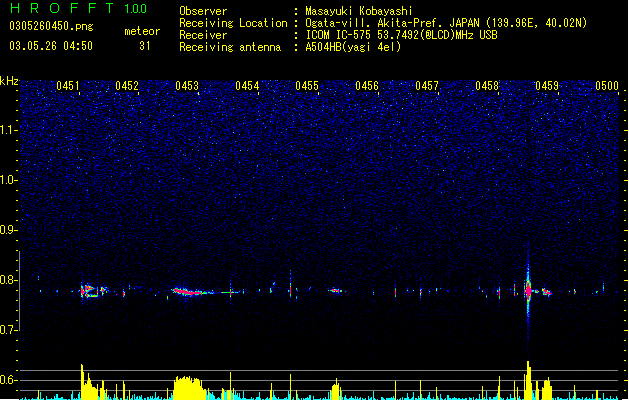
Task: Click the 0.8 kHz axis label
Action: pos(8,280)
